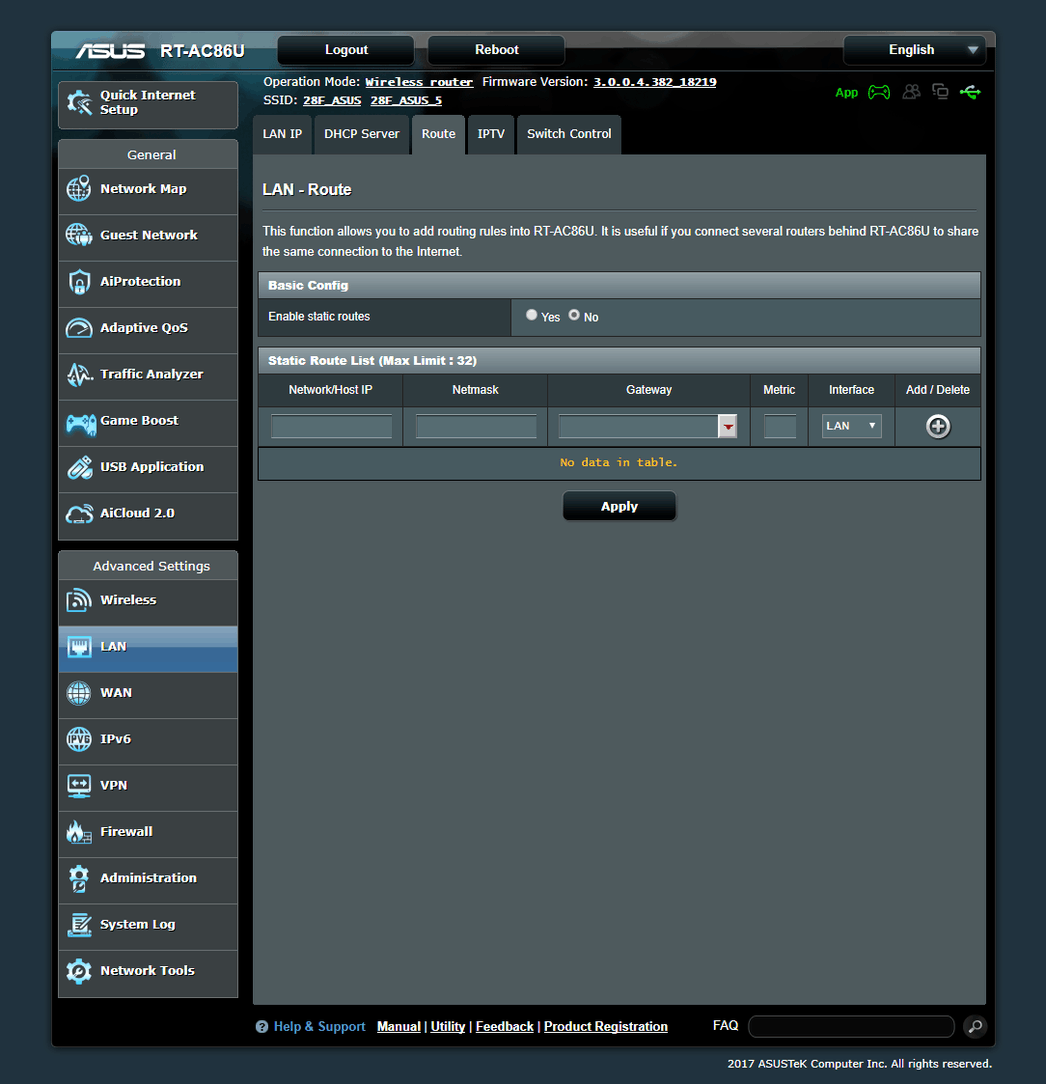Click the FAQ search magnifier icon
1046x1084 pixels.
point(975,1026)
